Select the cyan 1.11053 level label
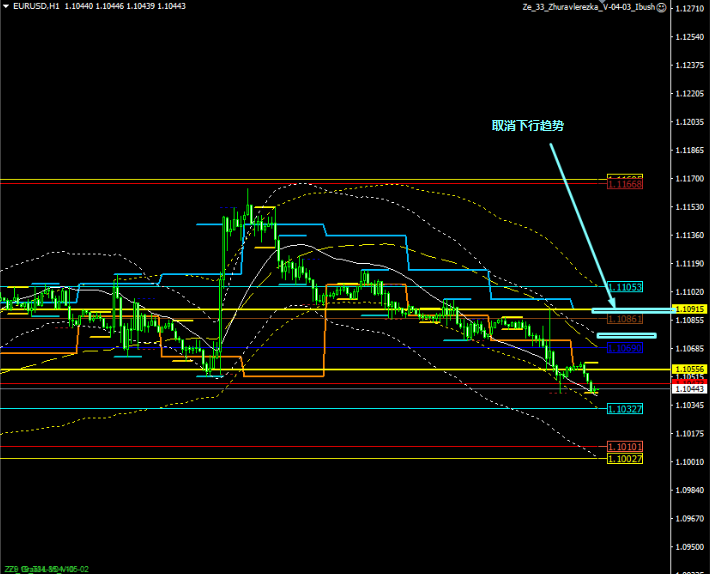The image size is (710, 574). coord(625,287)
